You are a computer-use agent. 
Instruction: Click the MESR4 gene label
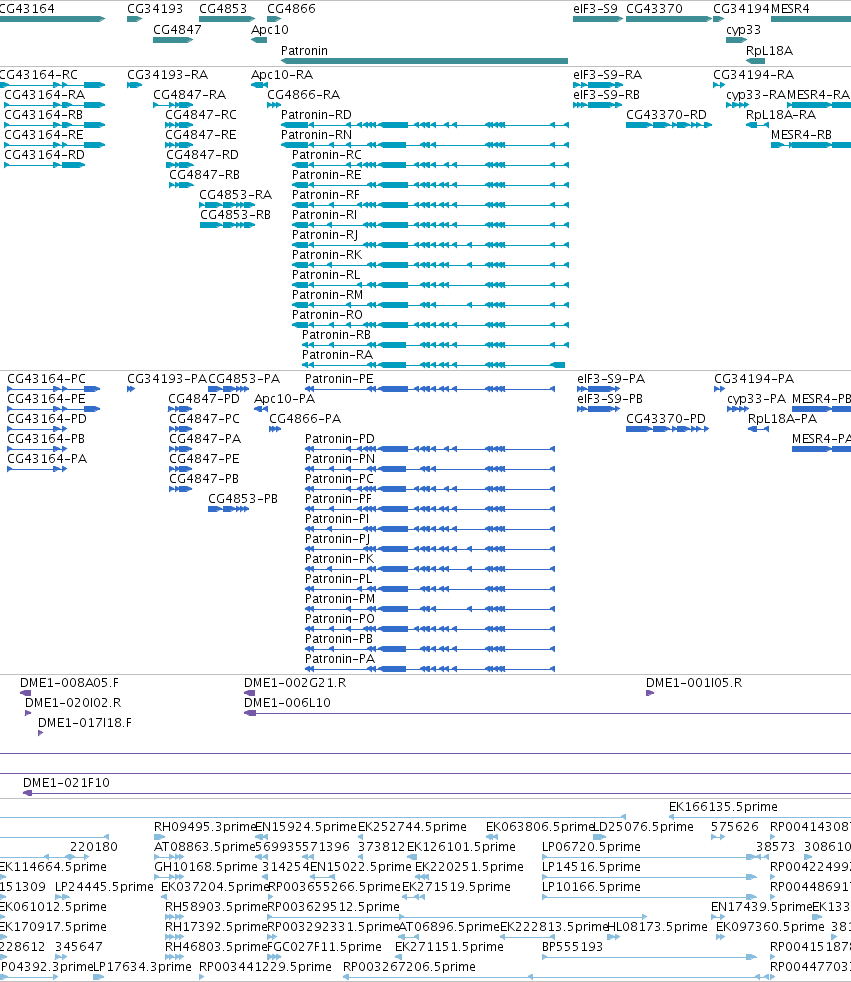tap(790, 9)
